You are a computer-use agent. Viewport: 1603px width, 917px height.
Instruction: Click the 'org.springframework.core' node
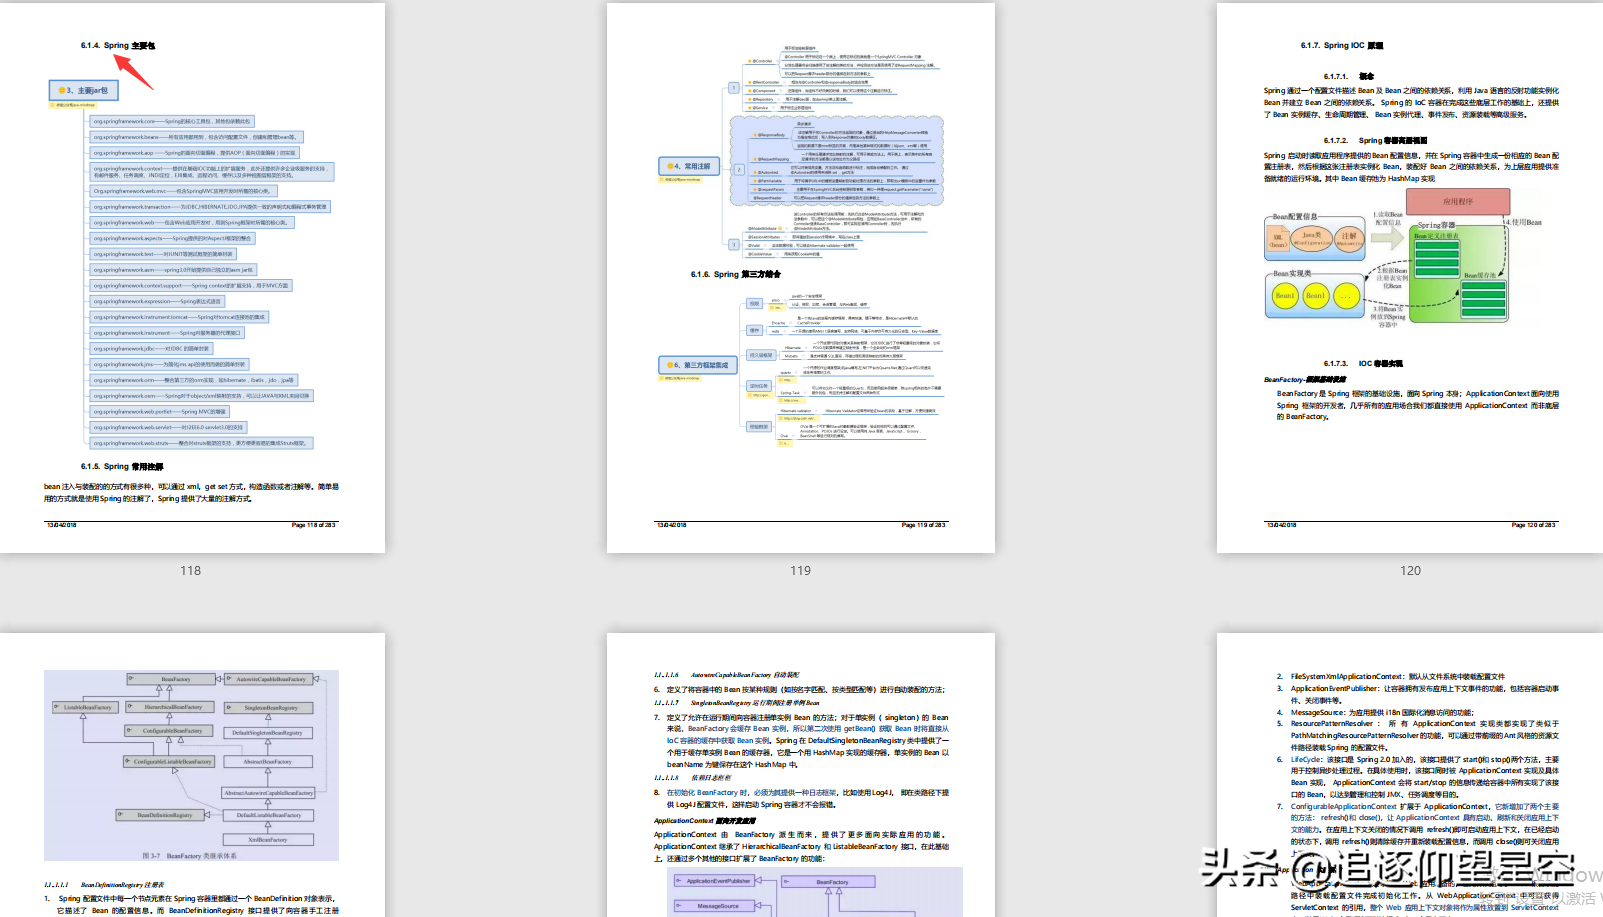click(x=171, y=121)
